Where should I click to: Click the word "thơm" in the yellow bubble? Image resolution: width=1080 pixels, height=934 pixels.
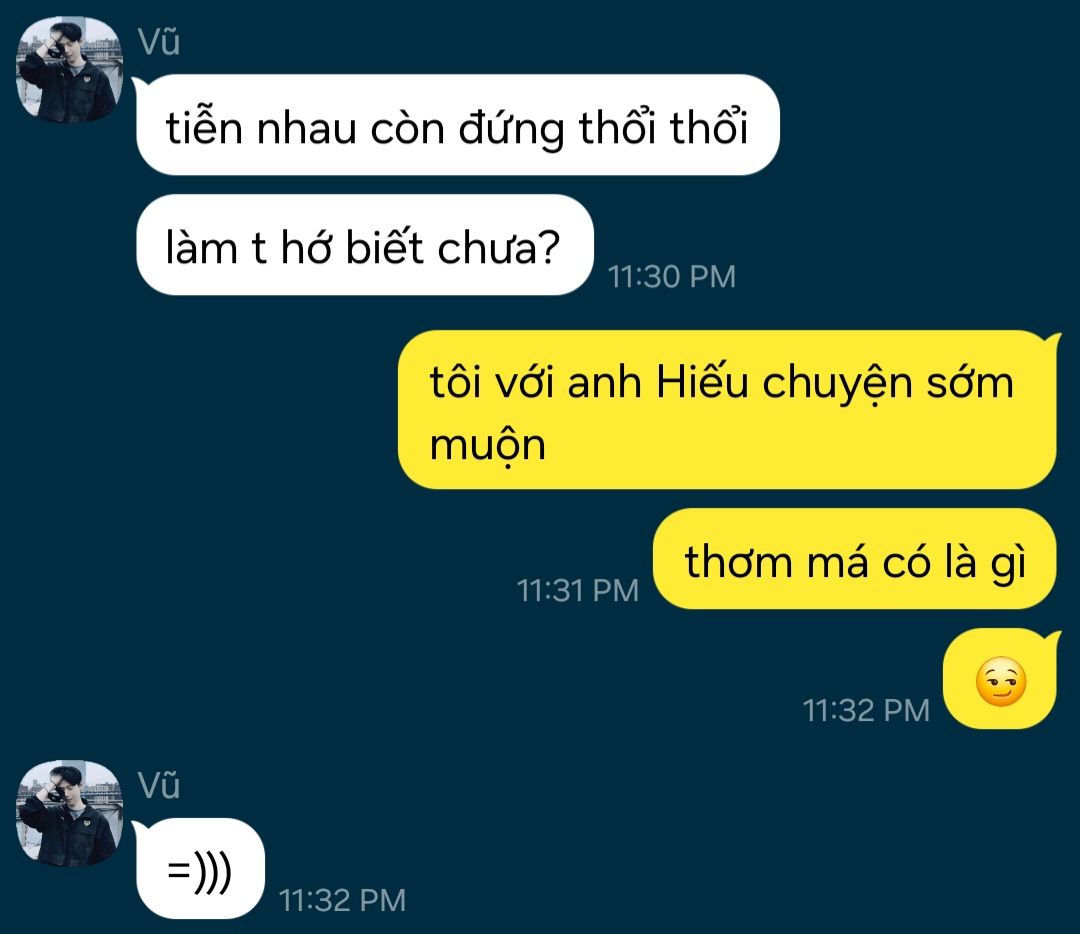click(x=738, y=561)
